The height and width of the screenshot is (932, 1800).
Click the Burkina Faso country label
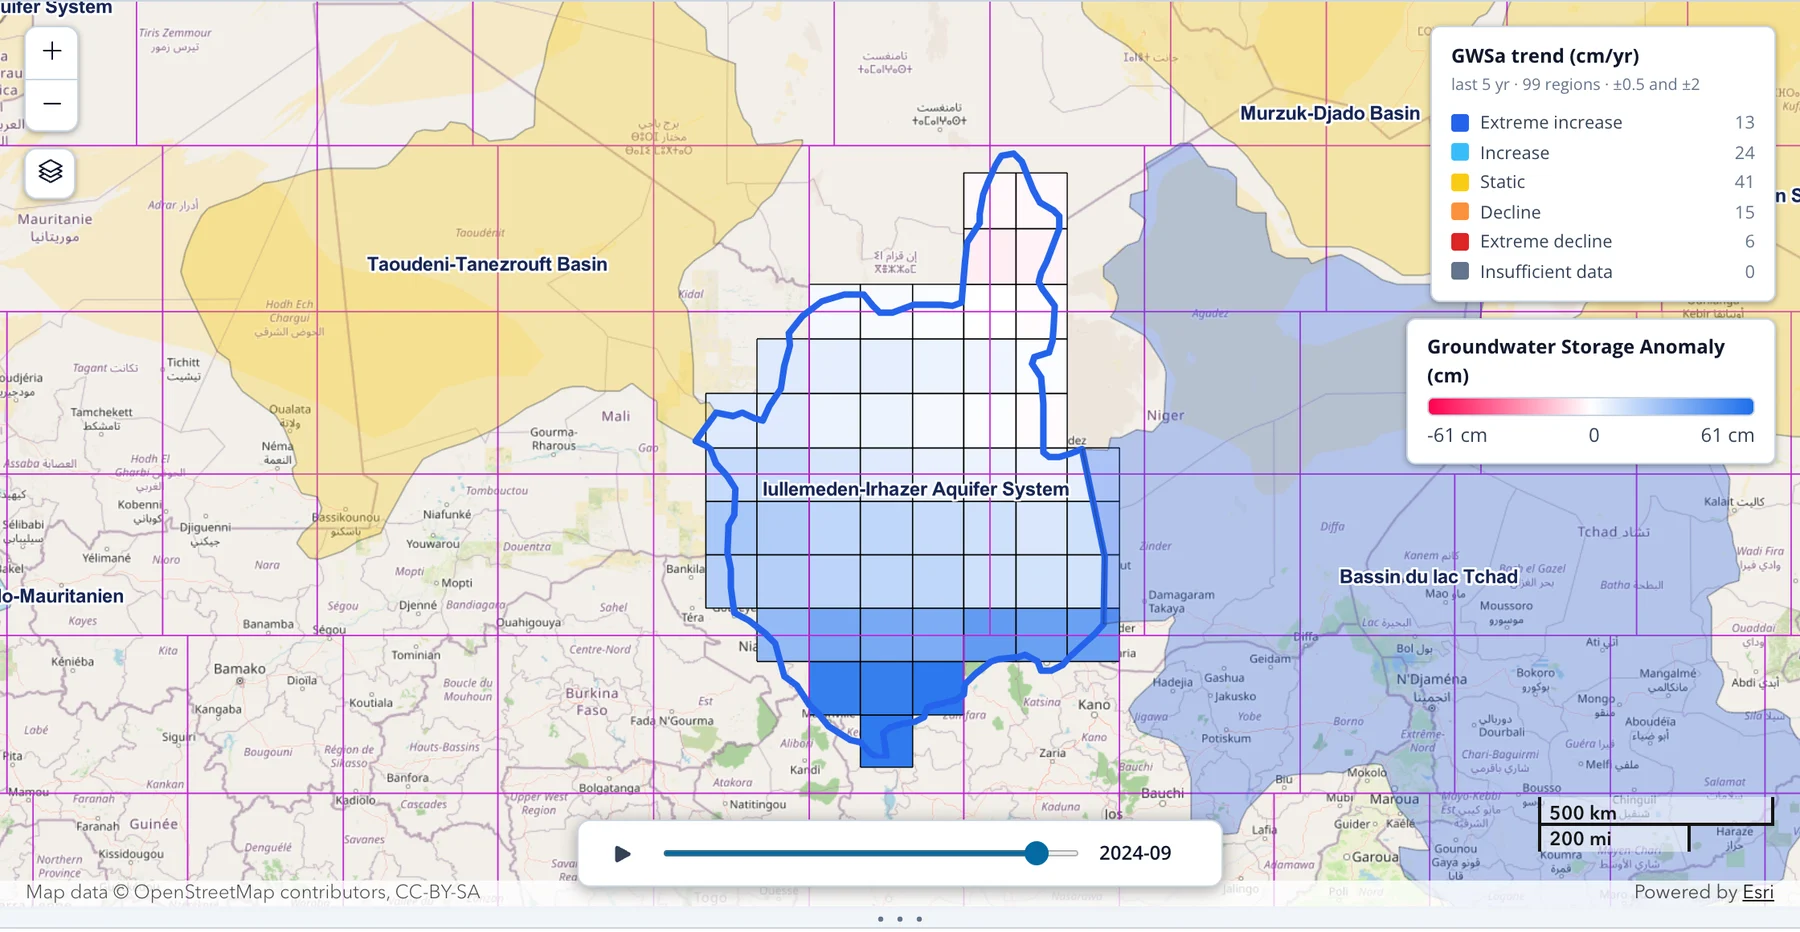coord(592,701)
